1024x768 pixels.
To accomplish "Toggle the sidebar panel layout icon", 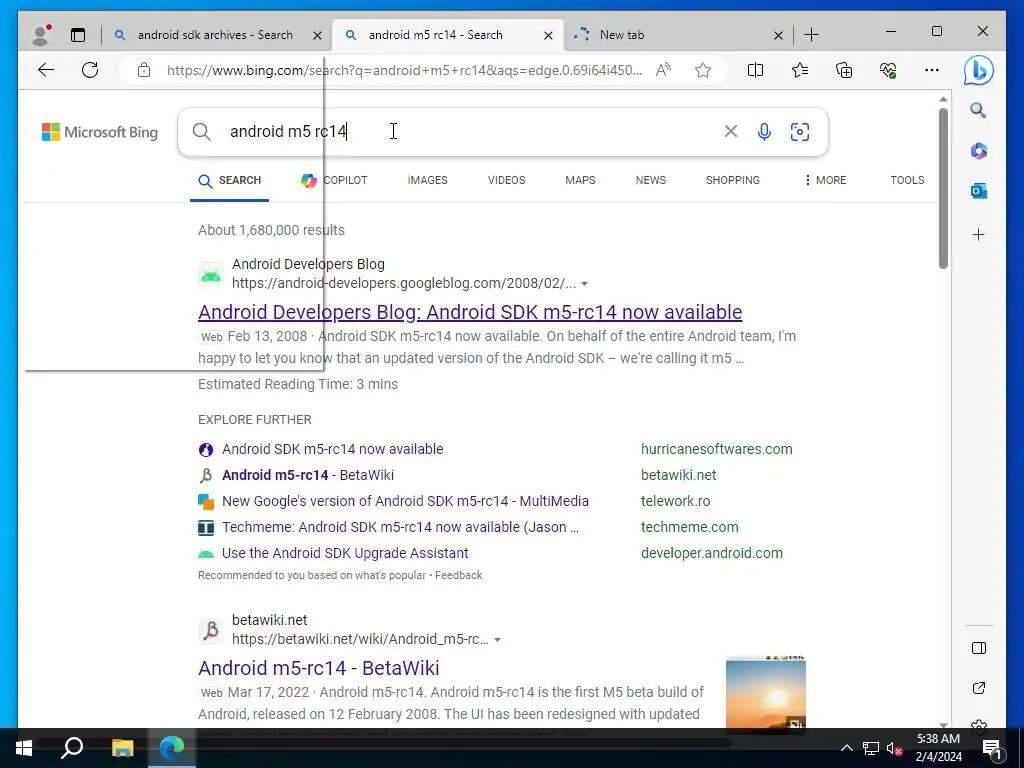I will (978, 648).
